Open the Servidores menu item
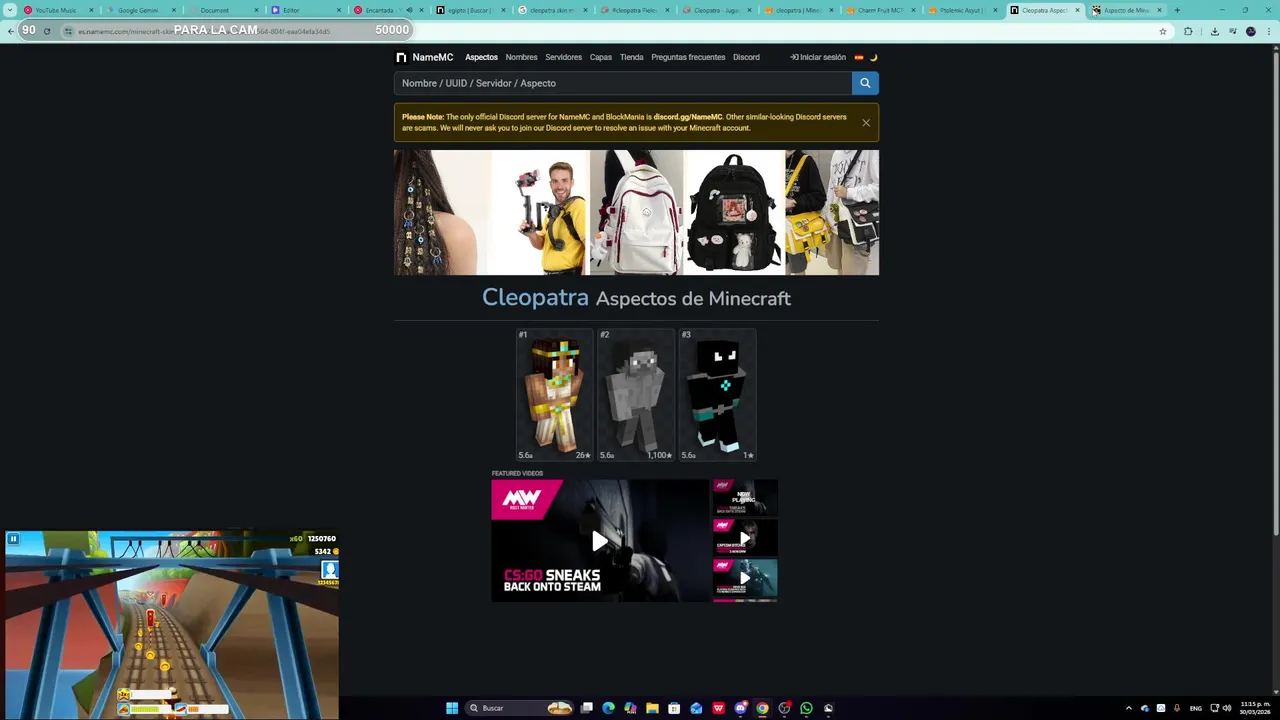The width and height of the screenshot is (1280, 720). [563, 57]
